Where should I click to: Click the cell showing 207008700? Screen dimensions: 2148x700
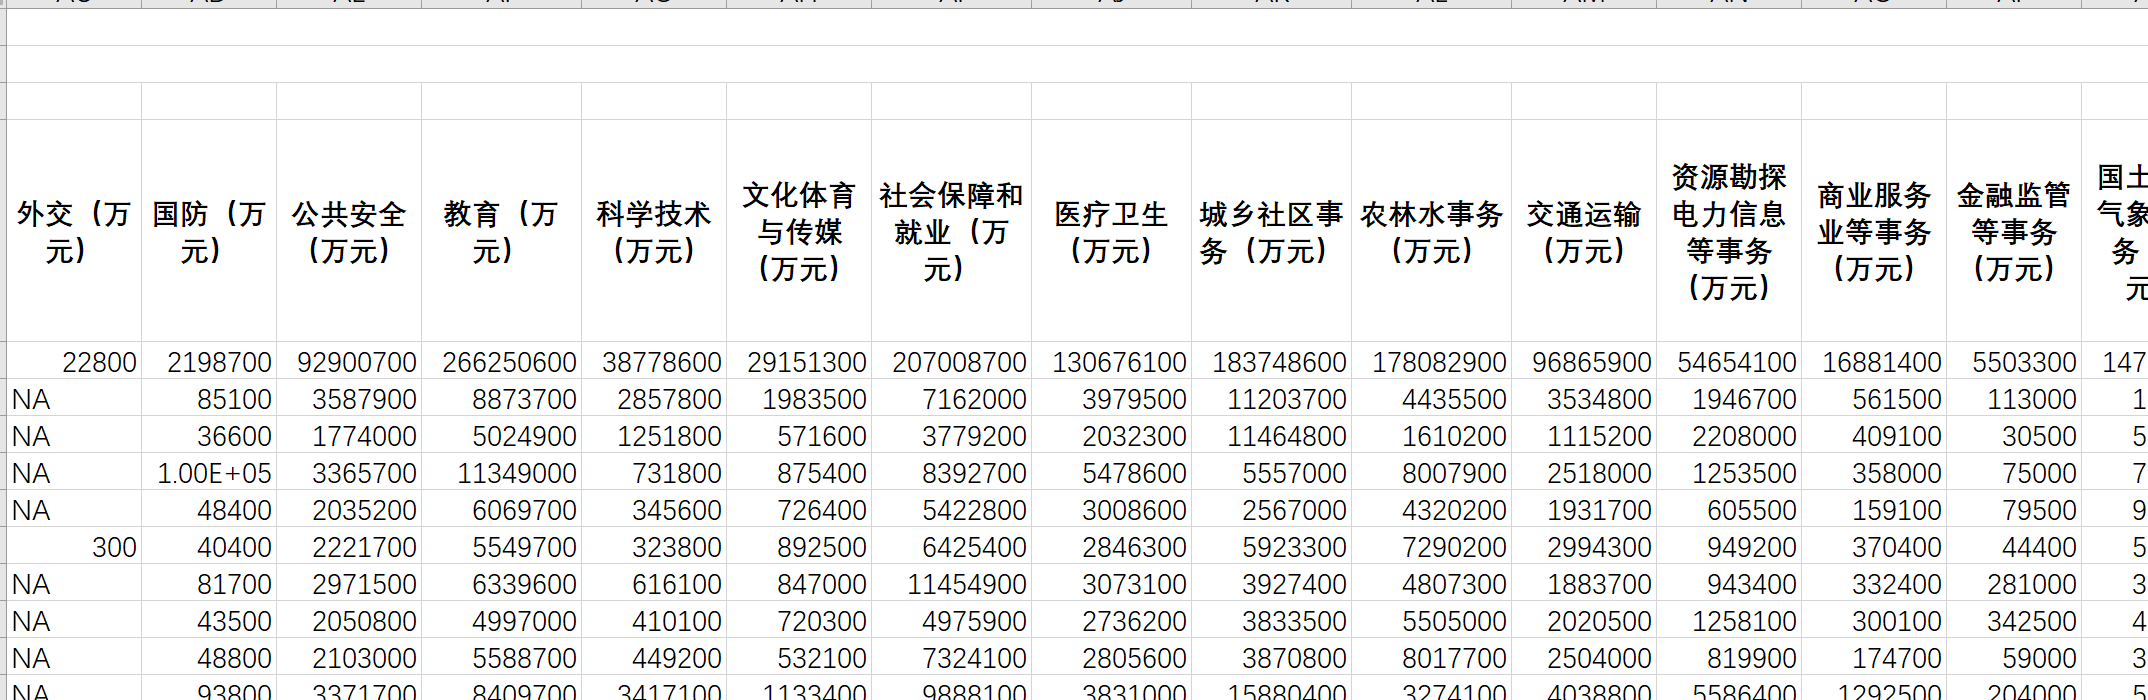951,361
